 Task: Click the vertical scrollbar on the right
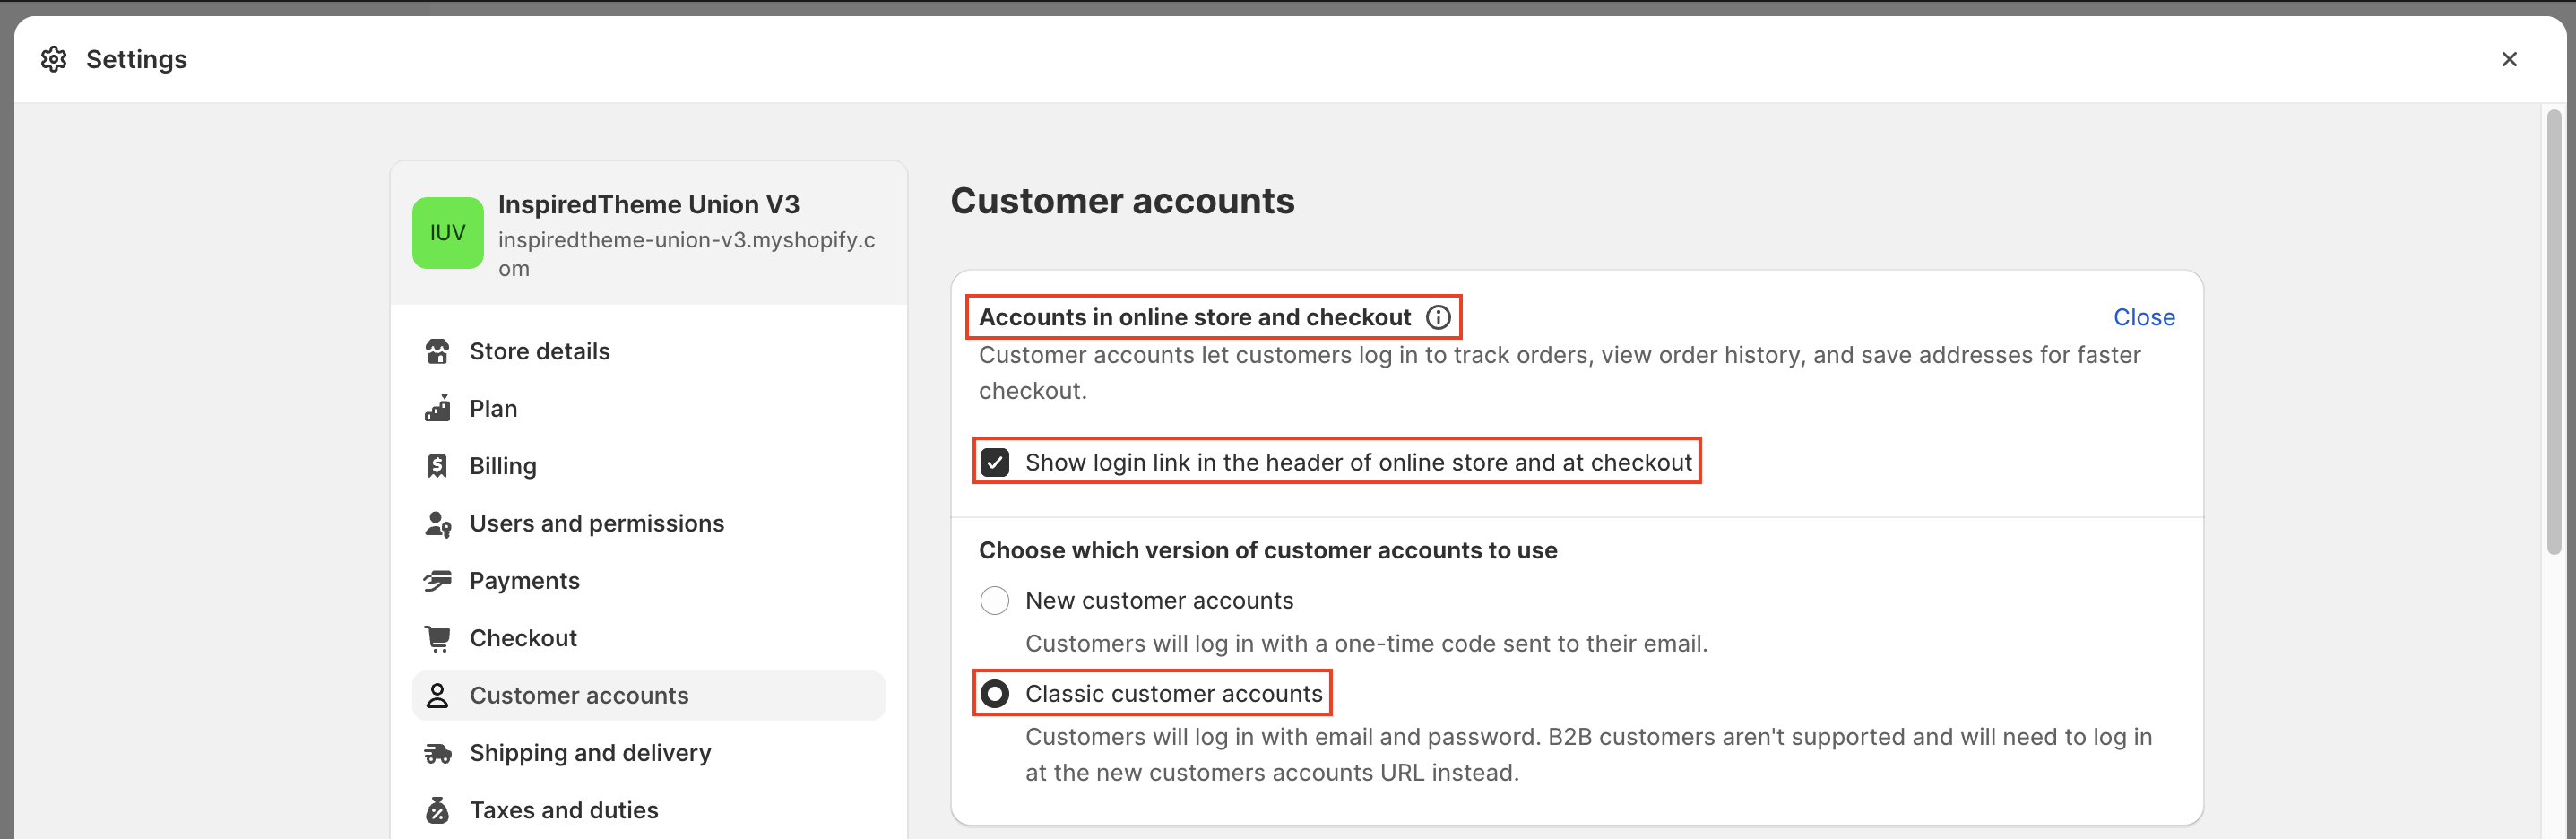click(x=2553, y=330)
